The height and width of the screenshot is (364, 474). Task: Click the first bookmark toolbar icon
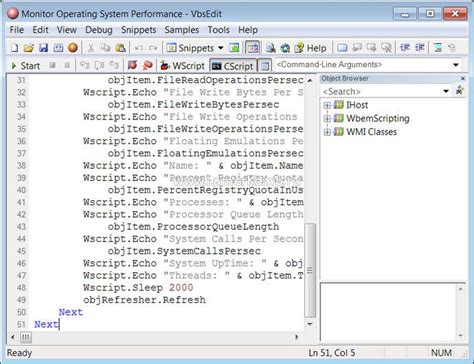(x=342, y=48)
